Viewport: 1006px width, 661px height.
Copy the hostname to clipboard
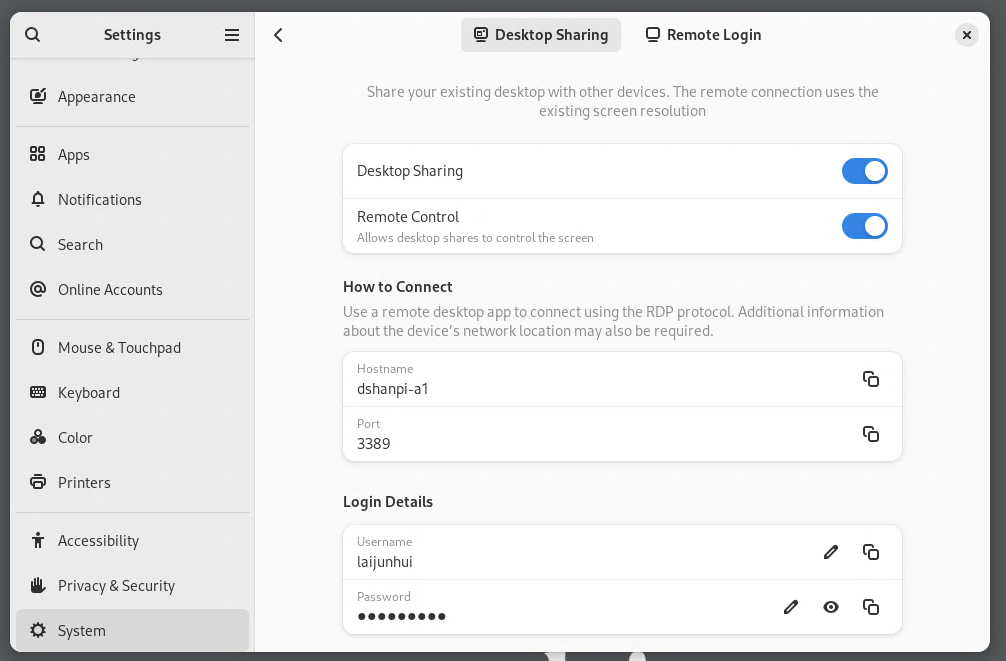pos(871,379)
